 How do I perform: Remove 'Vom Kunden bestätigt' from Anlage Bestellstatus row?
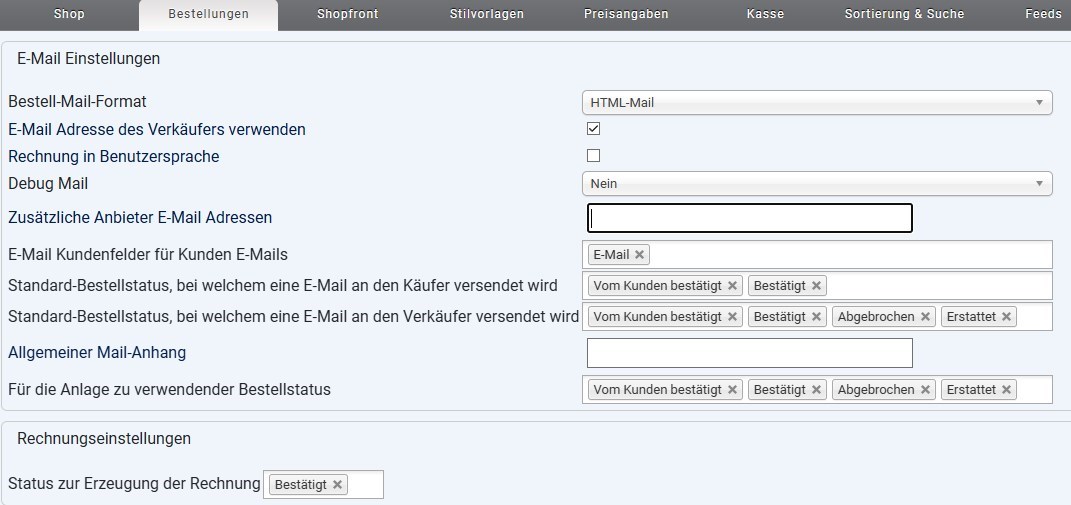[x=733, y=390]
